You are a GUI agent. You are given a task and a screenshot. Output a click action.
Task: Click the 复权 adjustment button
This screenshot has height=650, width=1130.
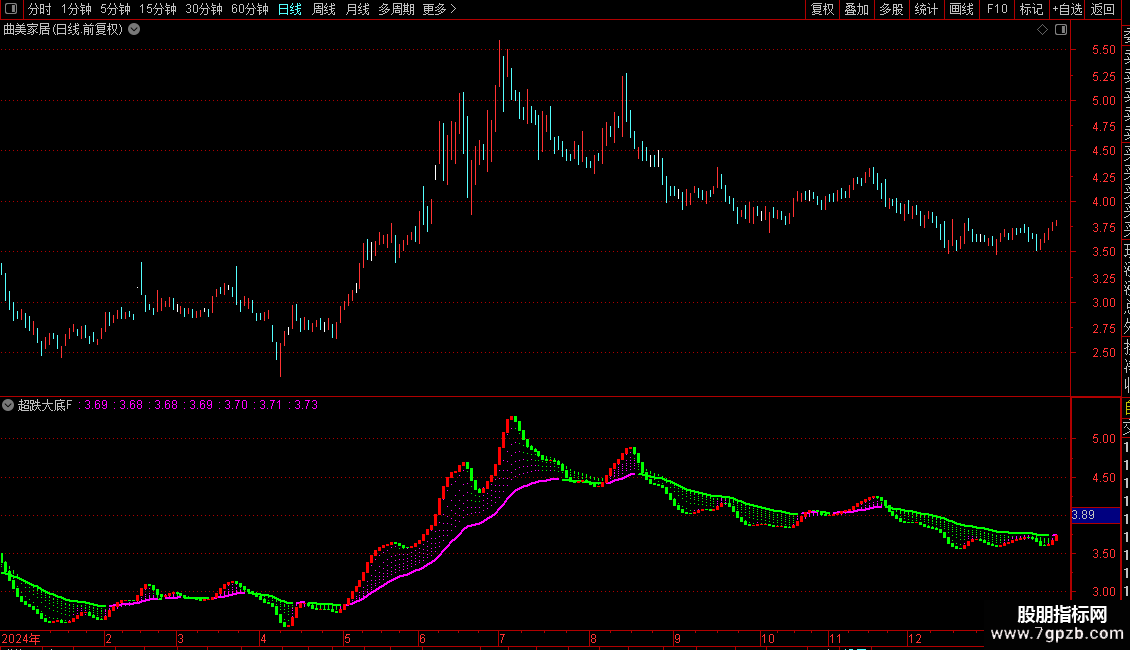[x=822, y=9]
